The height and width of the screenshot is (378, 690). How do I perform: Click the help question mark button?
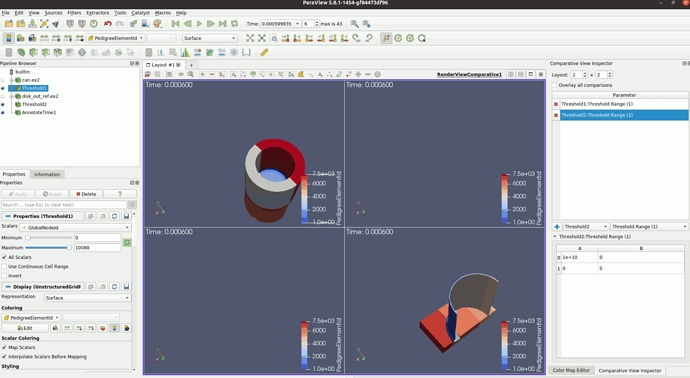pos(120,194)
